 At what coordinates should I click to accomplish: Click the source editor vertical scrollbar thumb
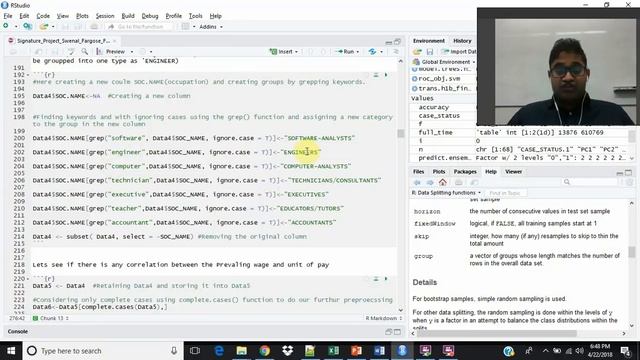tap(400, 133)
